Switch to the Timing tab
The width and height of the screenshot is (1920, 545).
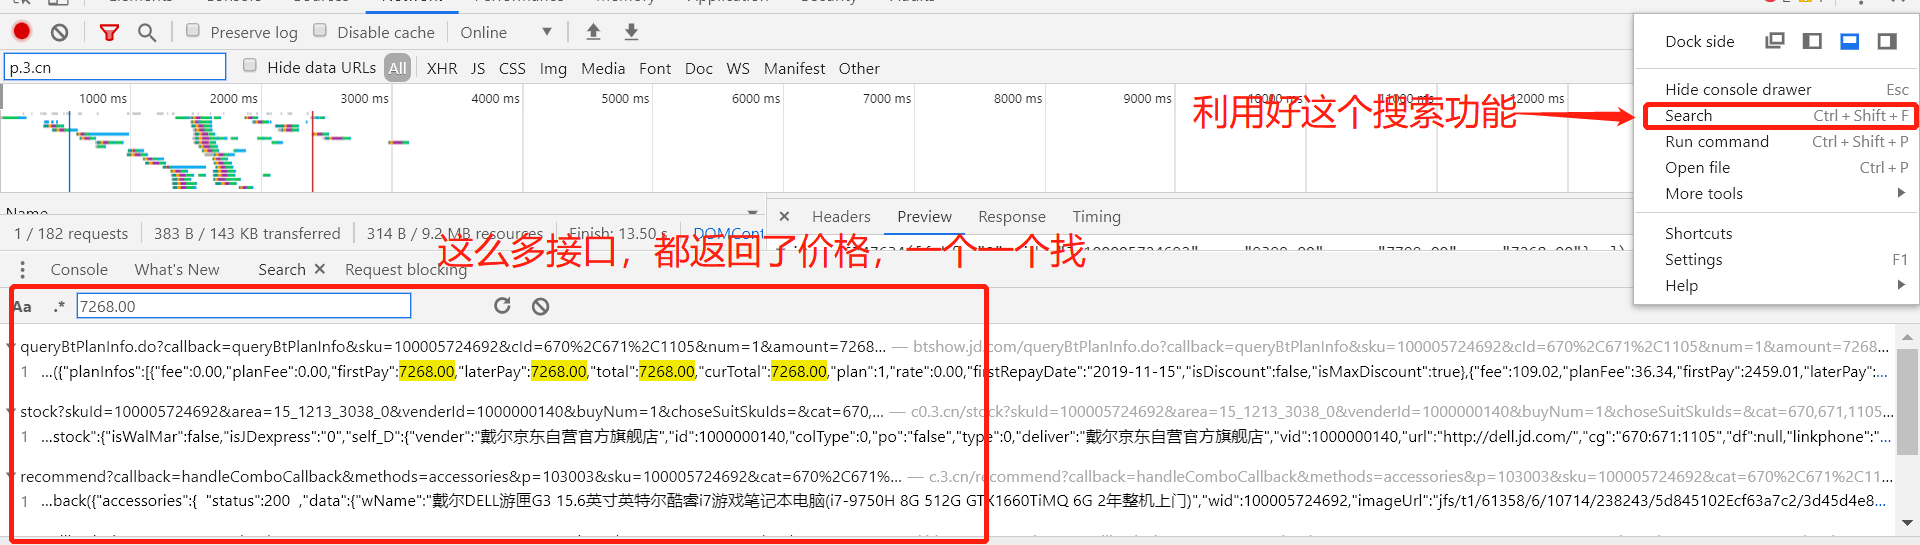1097,216
